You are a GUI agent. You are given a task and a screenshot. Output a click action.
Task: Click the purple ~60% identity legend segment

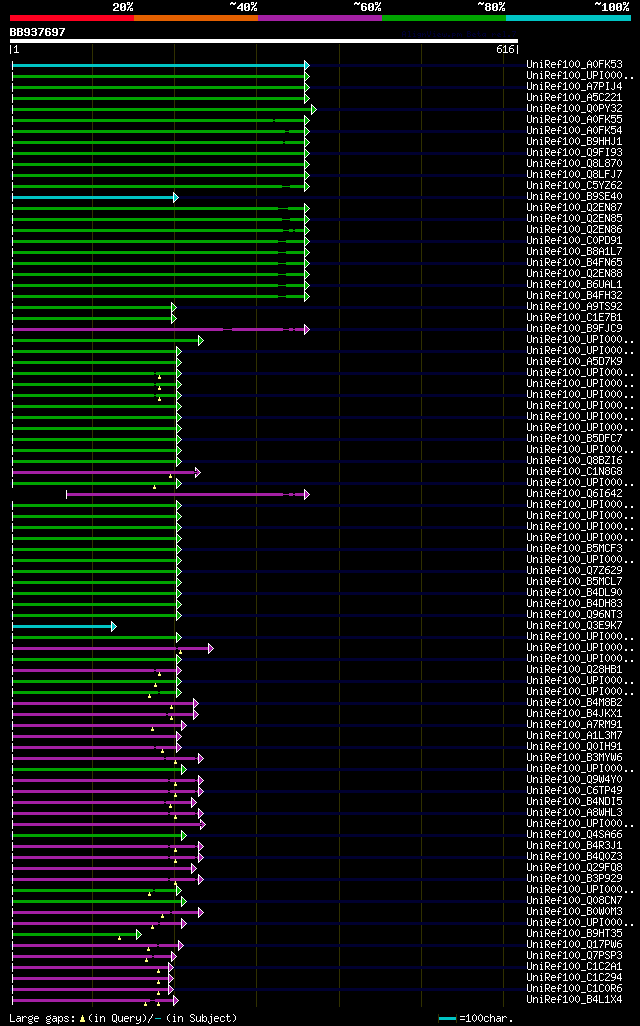pyautogui.click(x=320, y=18)
